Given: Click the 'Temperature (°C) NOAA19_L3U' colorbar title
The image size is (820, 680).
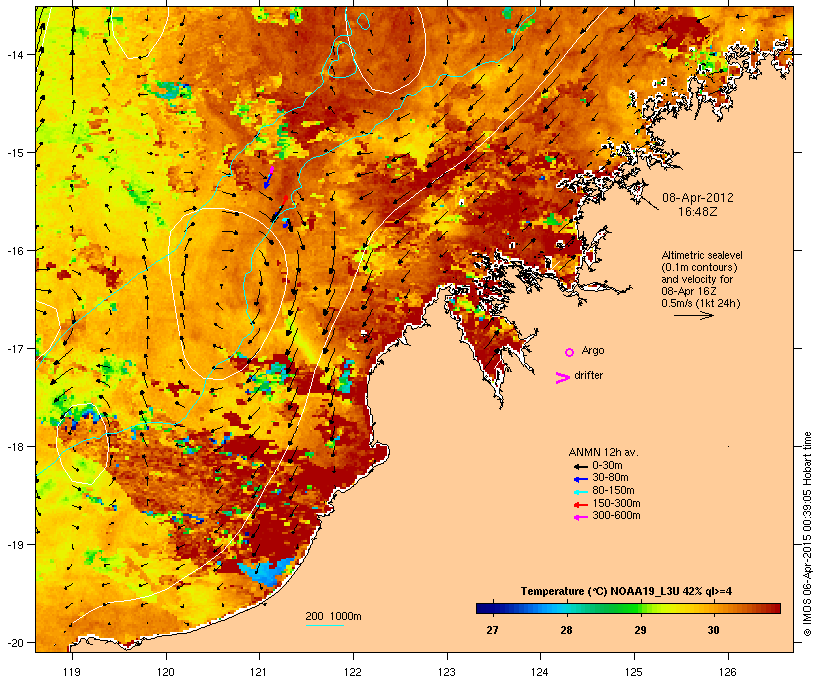Looking at the screenshot, I should point(599,592).
